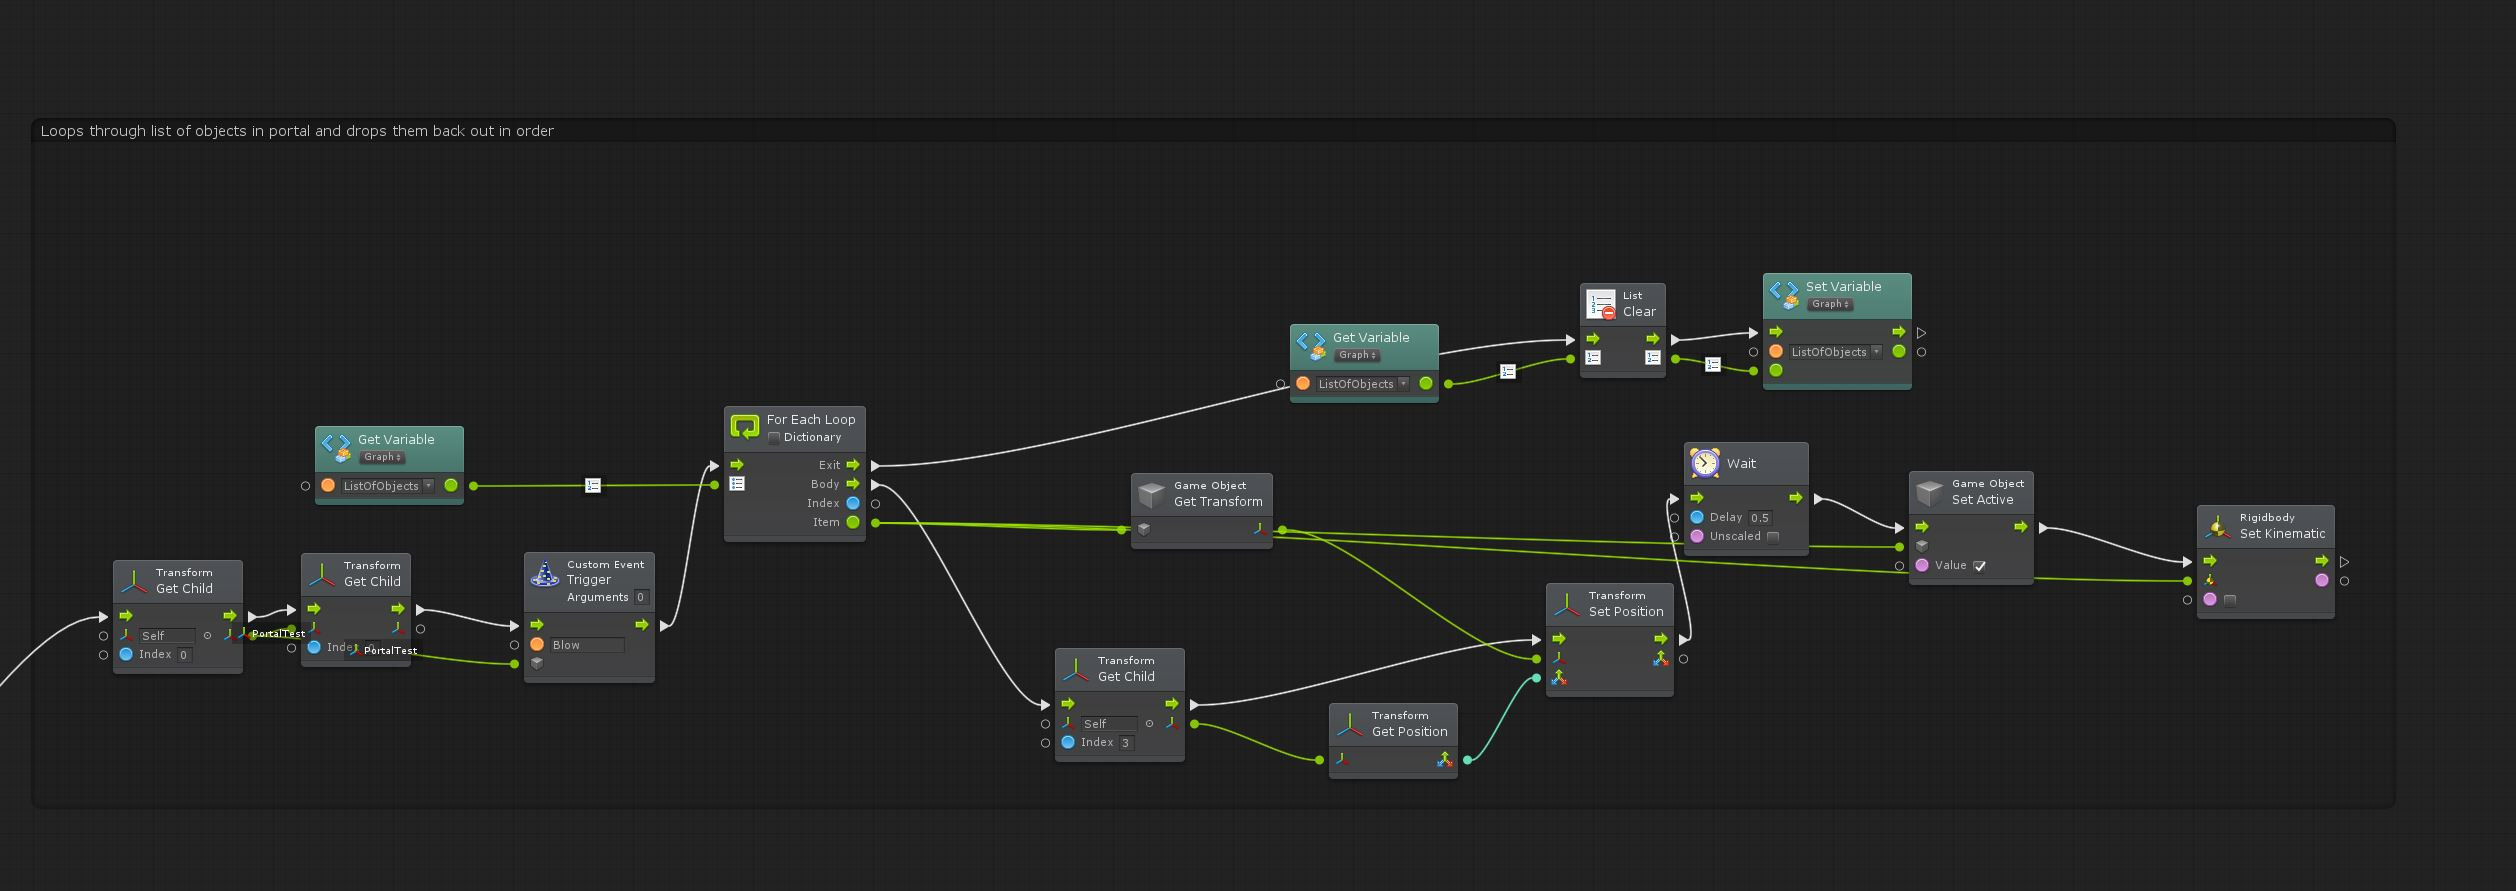Click the Game Object Set Active cube icon
2516x891 pixels.
1930,492
